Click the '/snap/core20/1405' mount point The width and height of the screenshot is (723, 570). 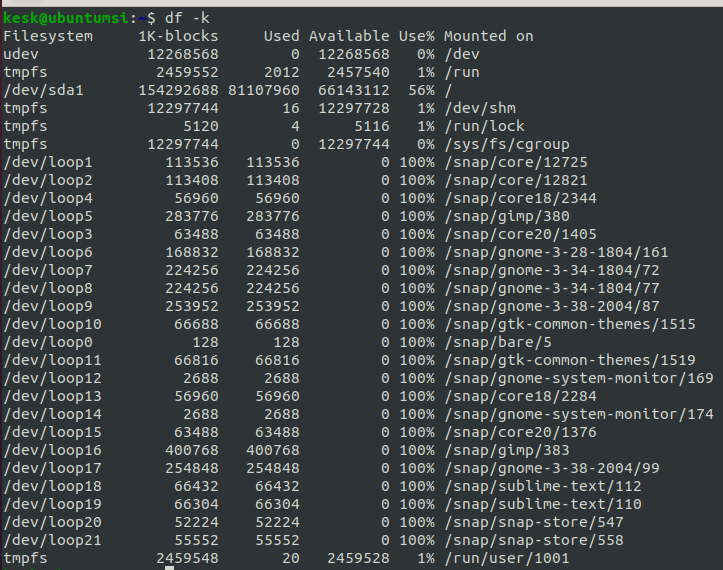click(521, 234)
